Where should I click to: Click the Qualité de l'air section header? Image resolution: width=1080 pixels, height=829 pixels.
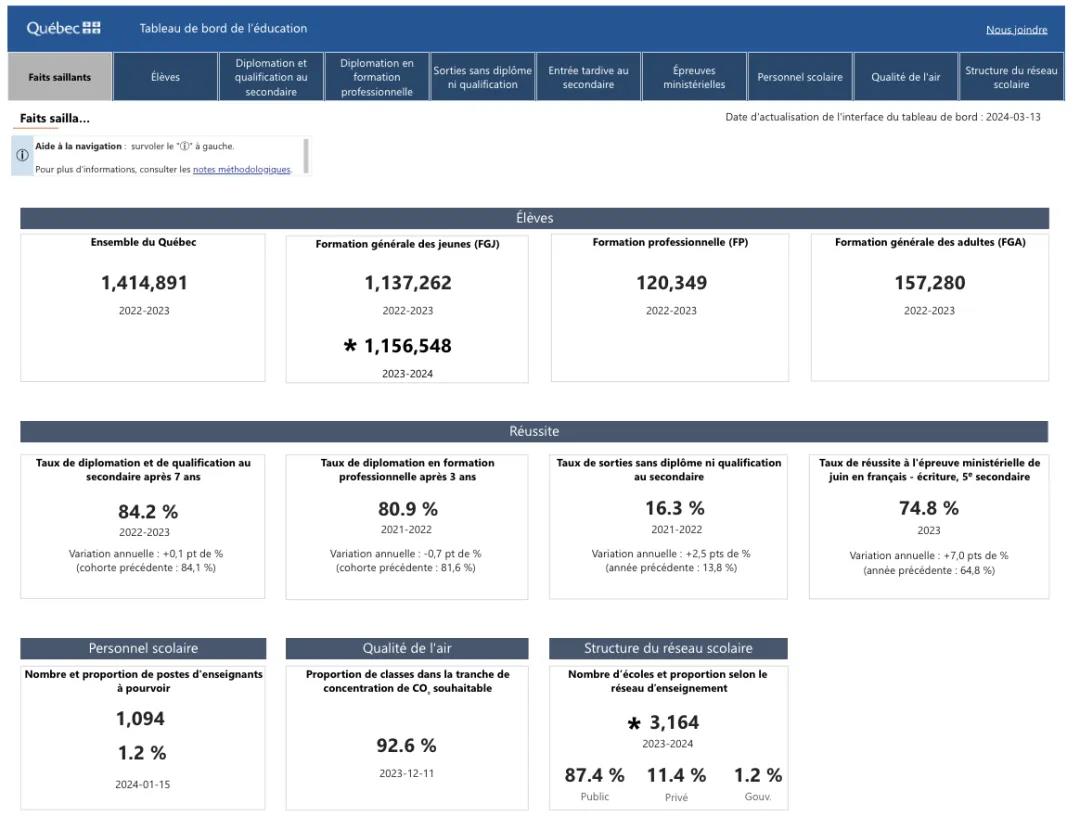pyautogui.click(x=407, y=648)
